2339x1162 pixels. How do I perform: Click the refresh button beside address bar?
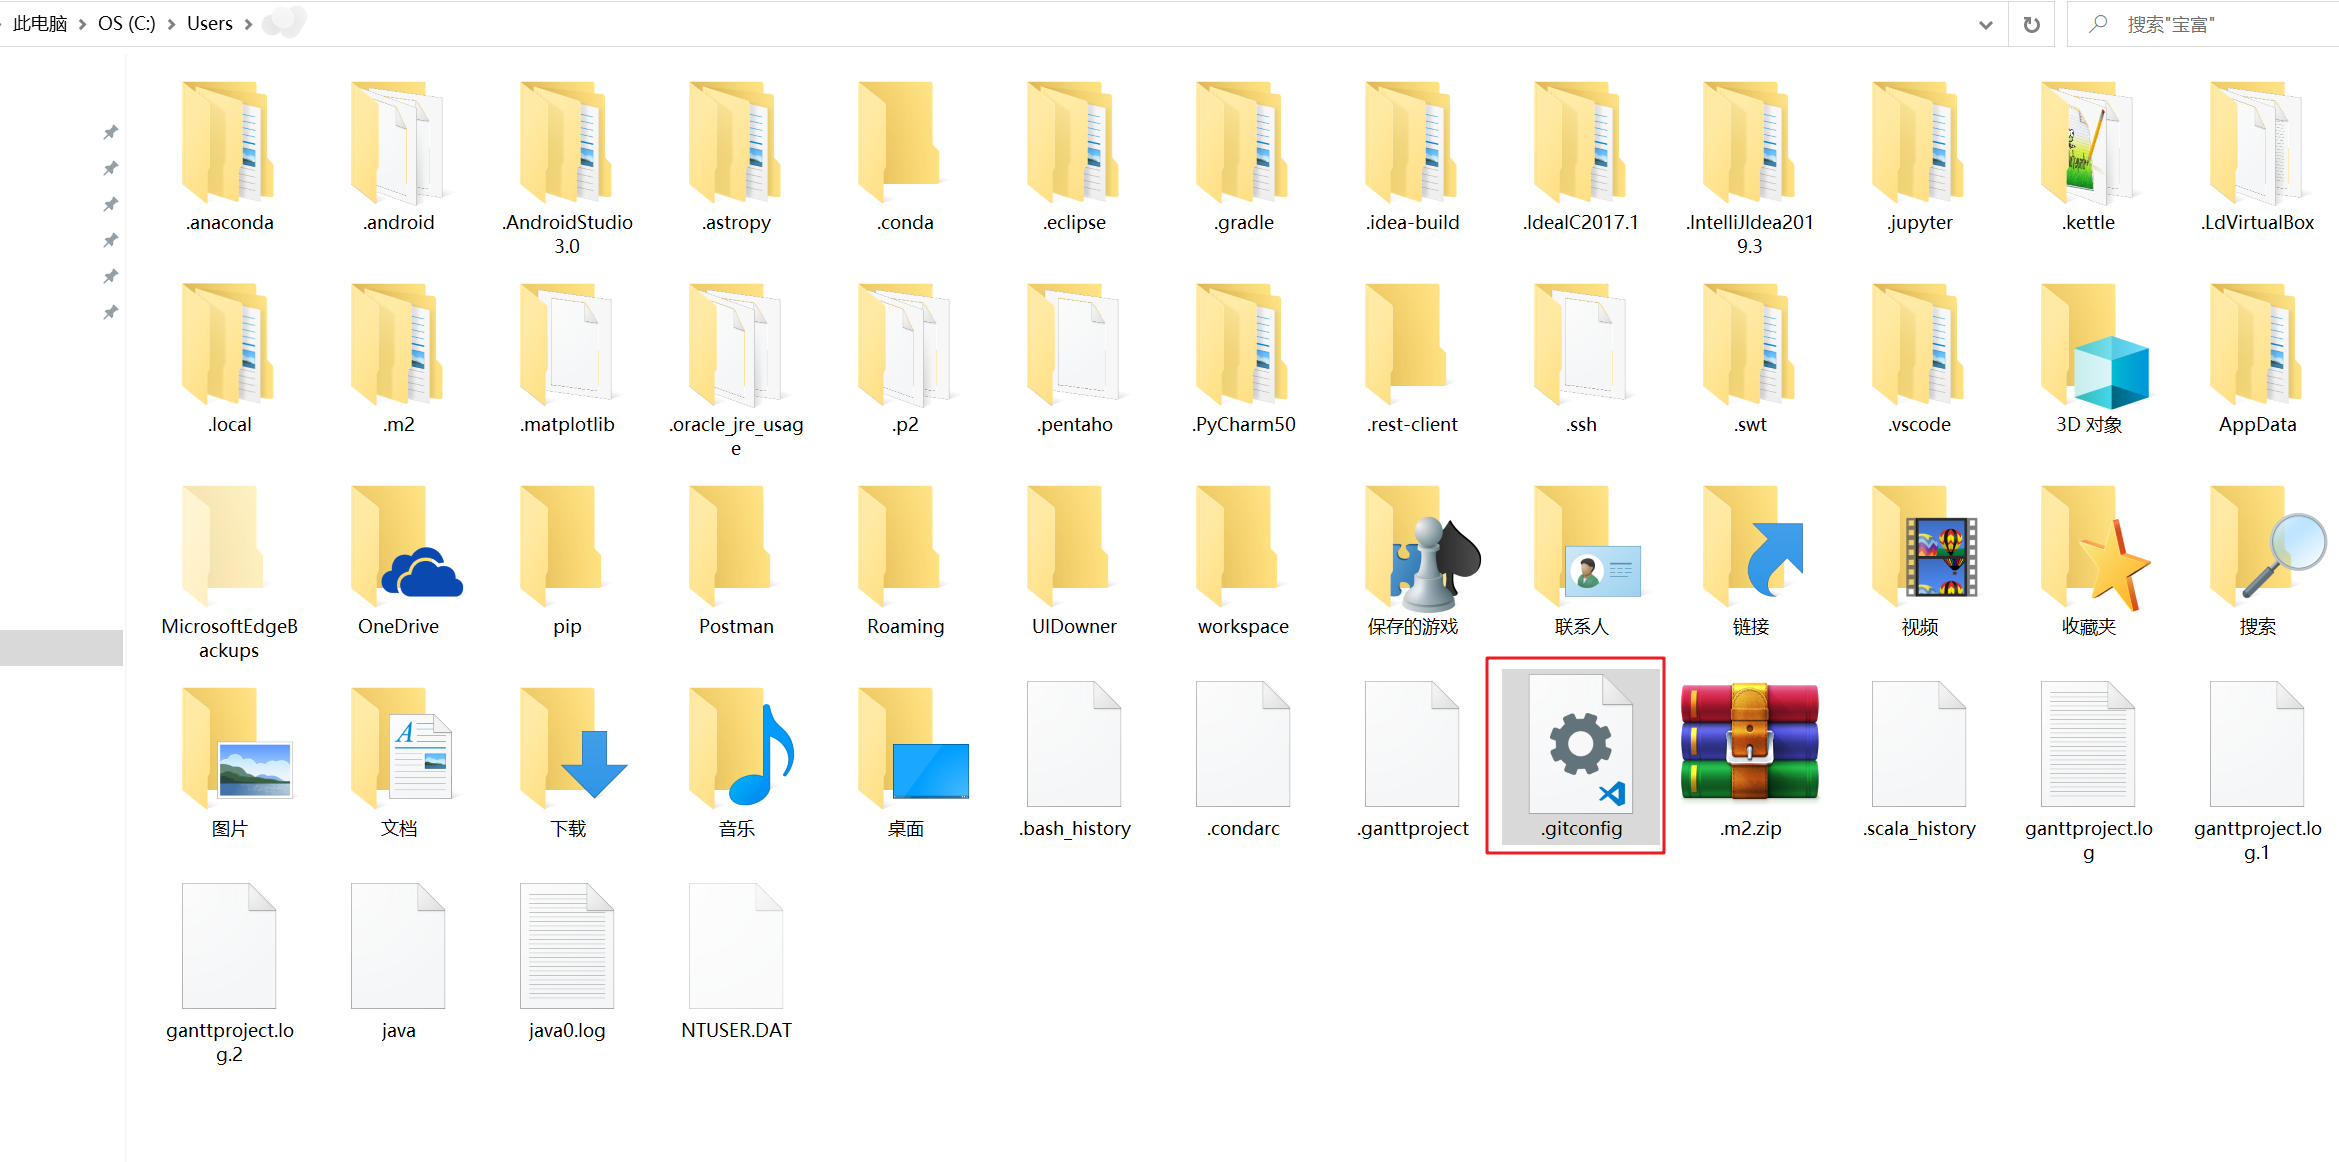click(2031, 24)
